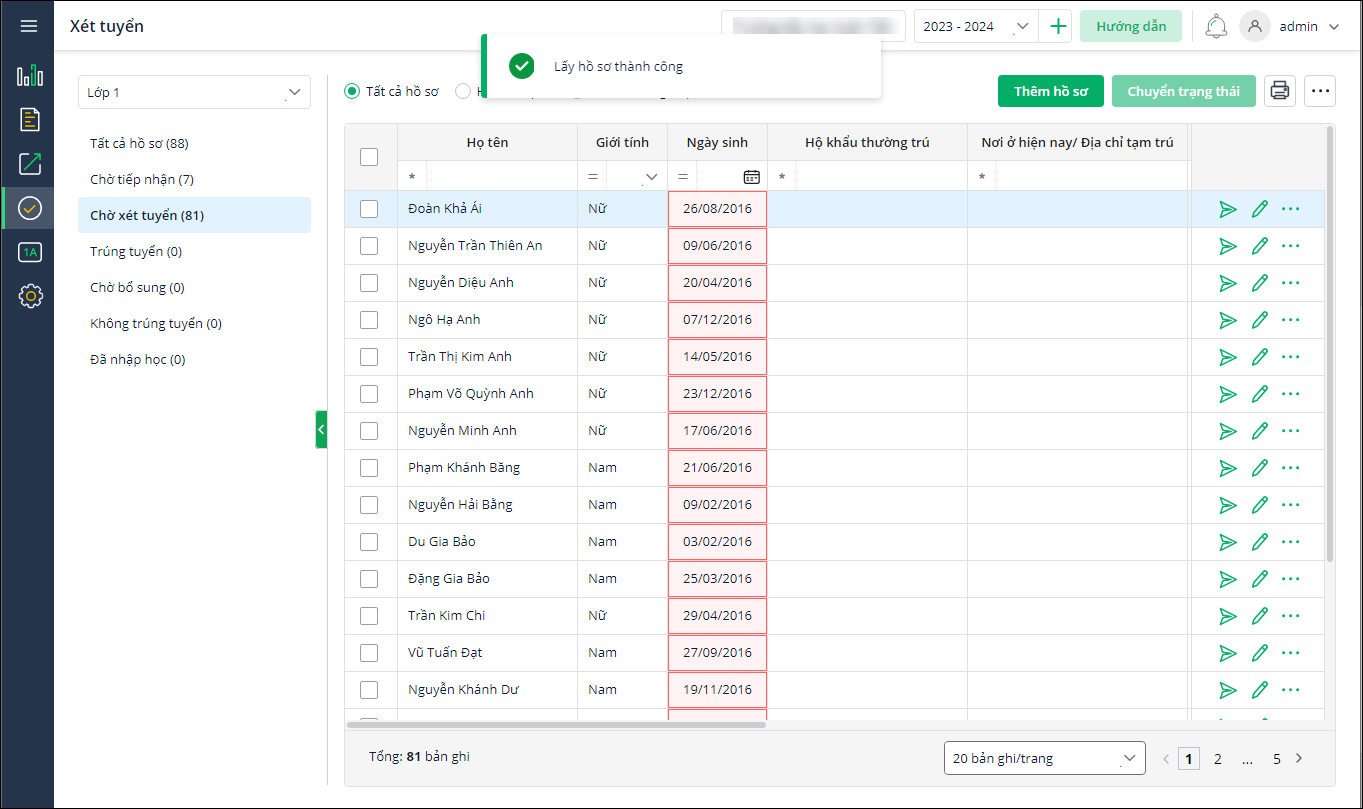Edit the Du Gia Bảo record
The width and height of the screenshot is (1363, 809).
click(1260, 542)
